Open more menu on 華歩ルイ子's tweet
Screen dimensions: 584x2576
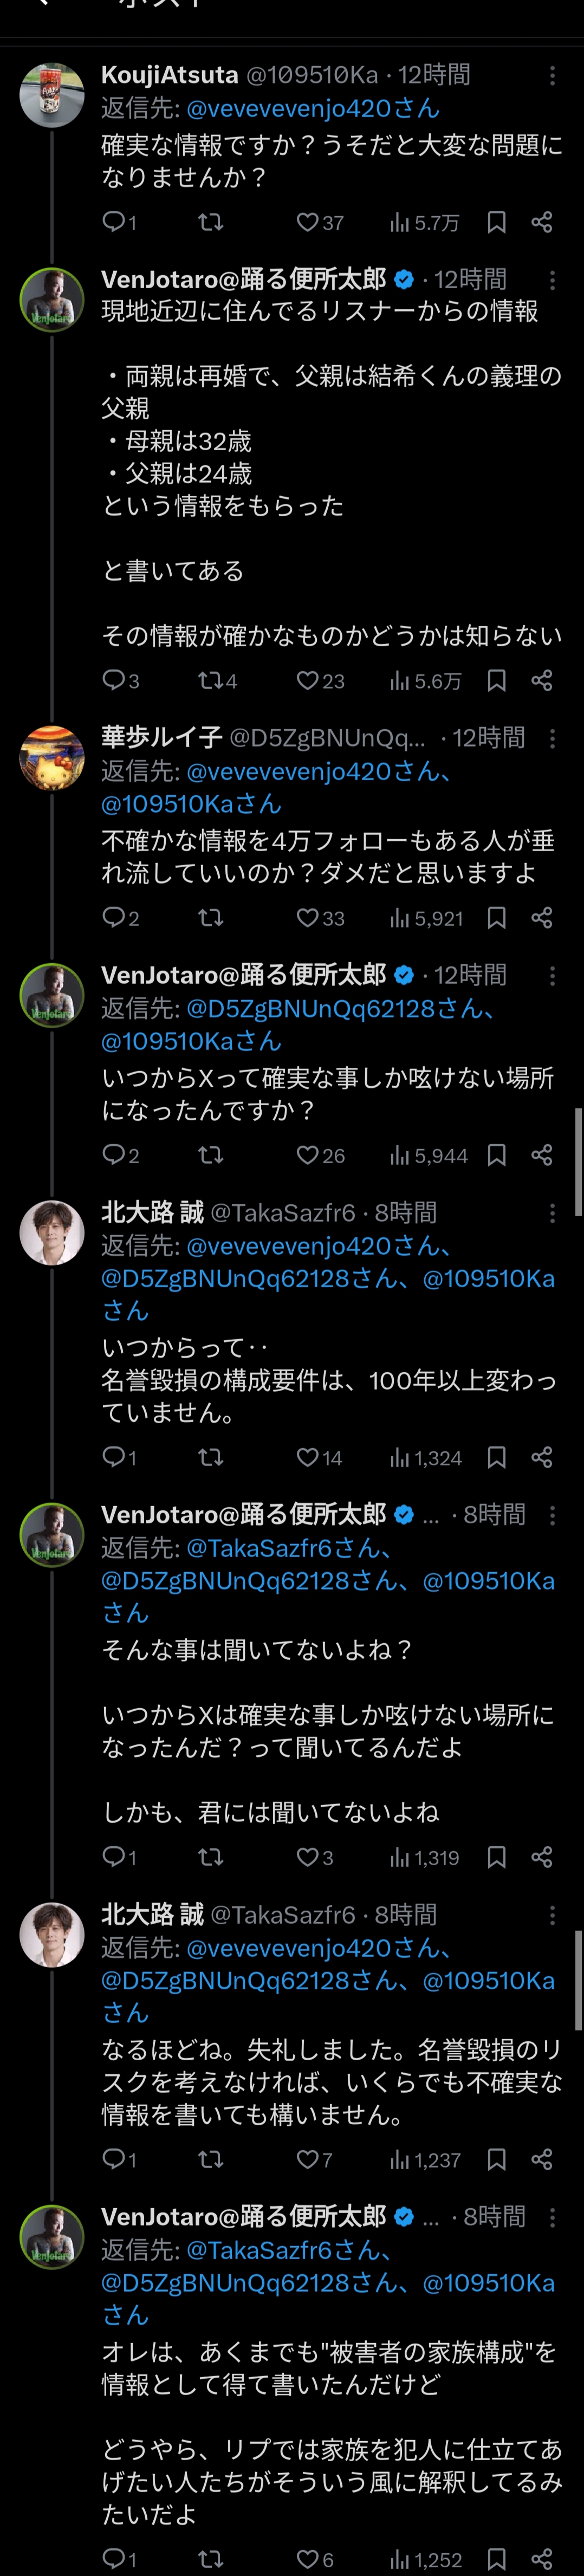pyautogui.click(x=552, y=738)
